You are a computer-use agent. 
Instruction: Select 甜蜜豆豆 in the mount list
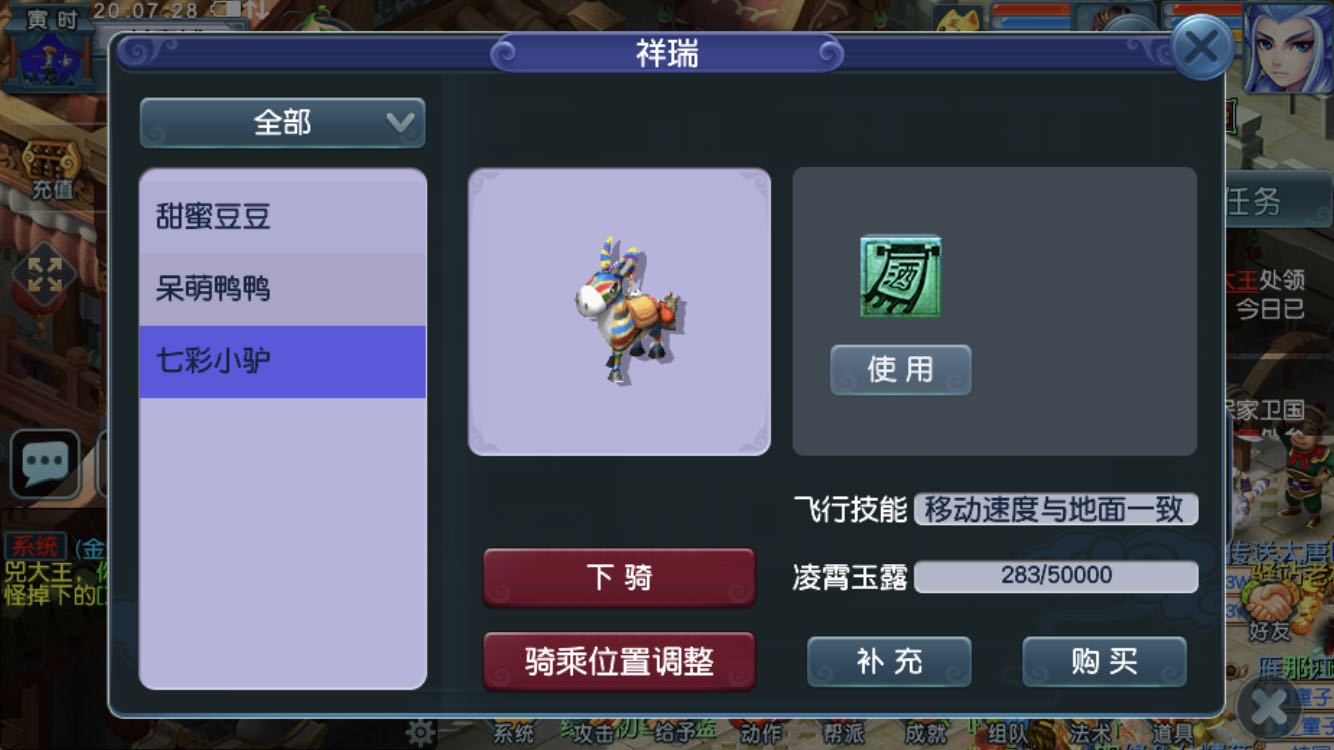tap(283, 217)
